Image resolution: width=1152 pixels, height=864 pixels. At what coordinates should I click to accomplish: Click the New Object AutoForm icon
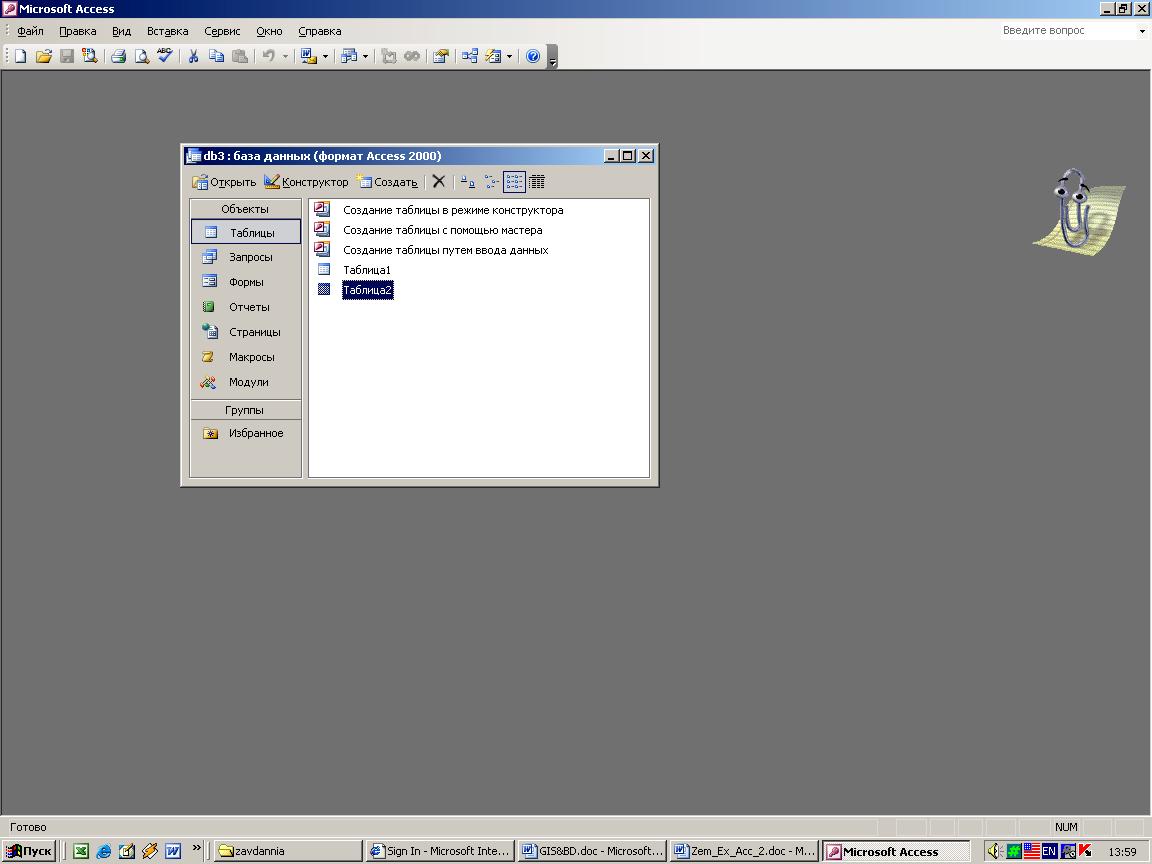[x=493, y=56]
